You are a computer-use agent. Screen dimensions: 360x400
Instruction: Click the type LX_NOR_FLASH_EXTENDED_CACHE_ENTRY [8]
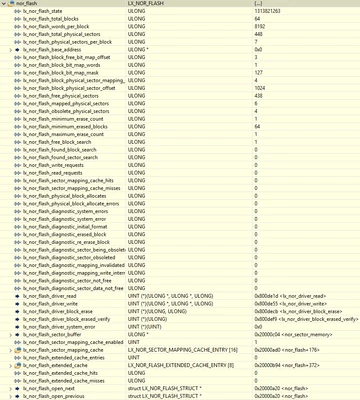[x=181, y=365]
